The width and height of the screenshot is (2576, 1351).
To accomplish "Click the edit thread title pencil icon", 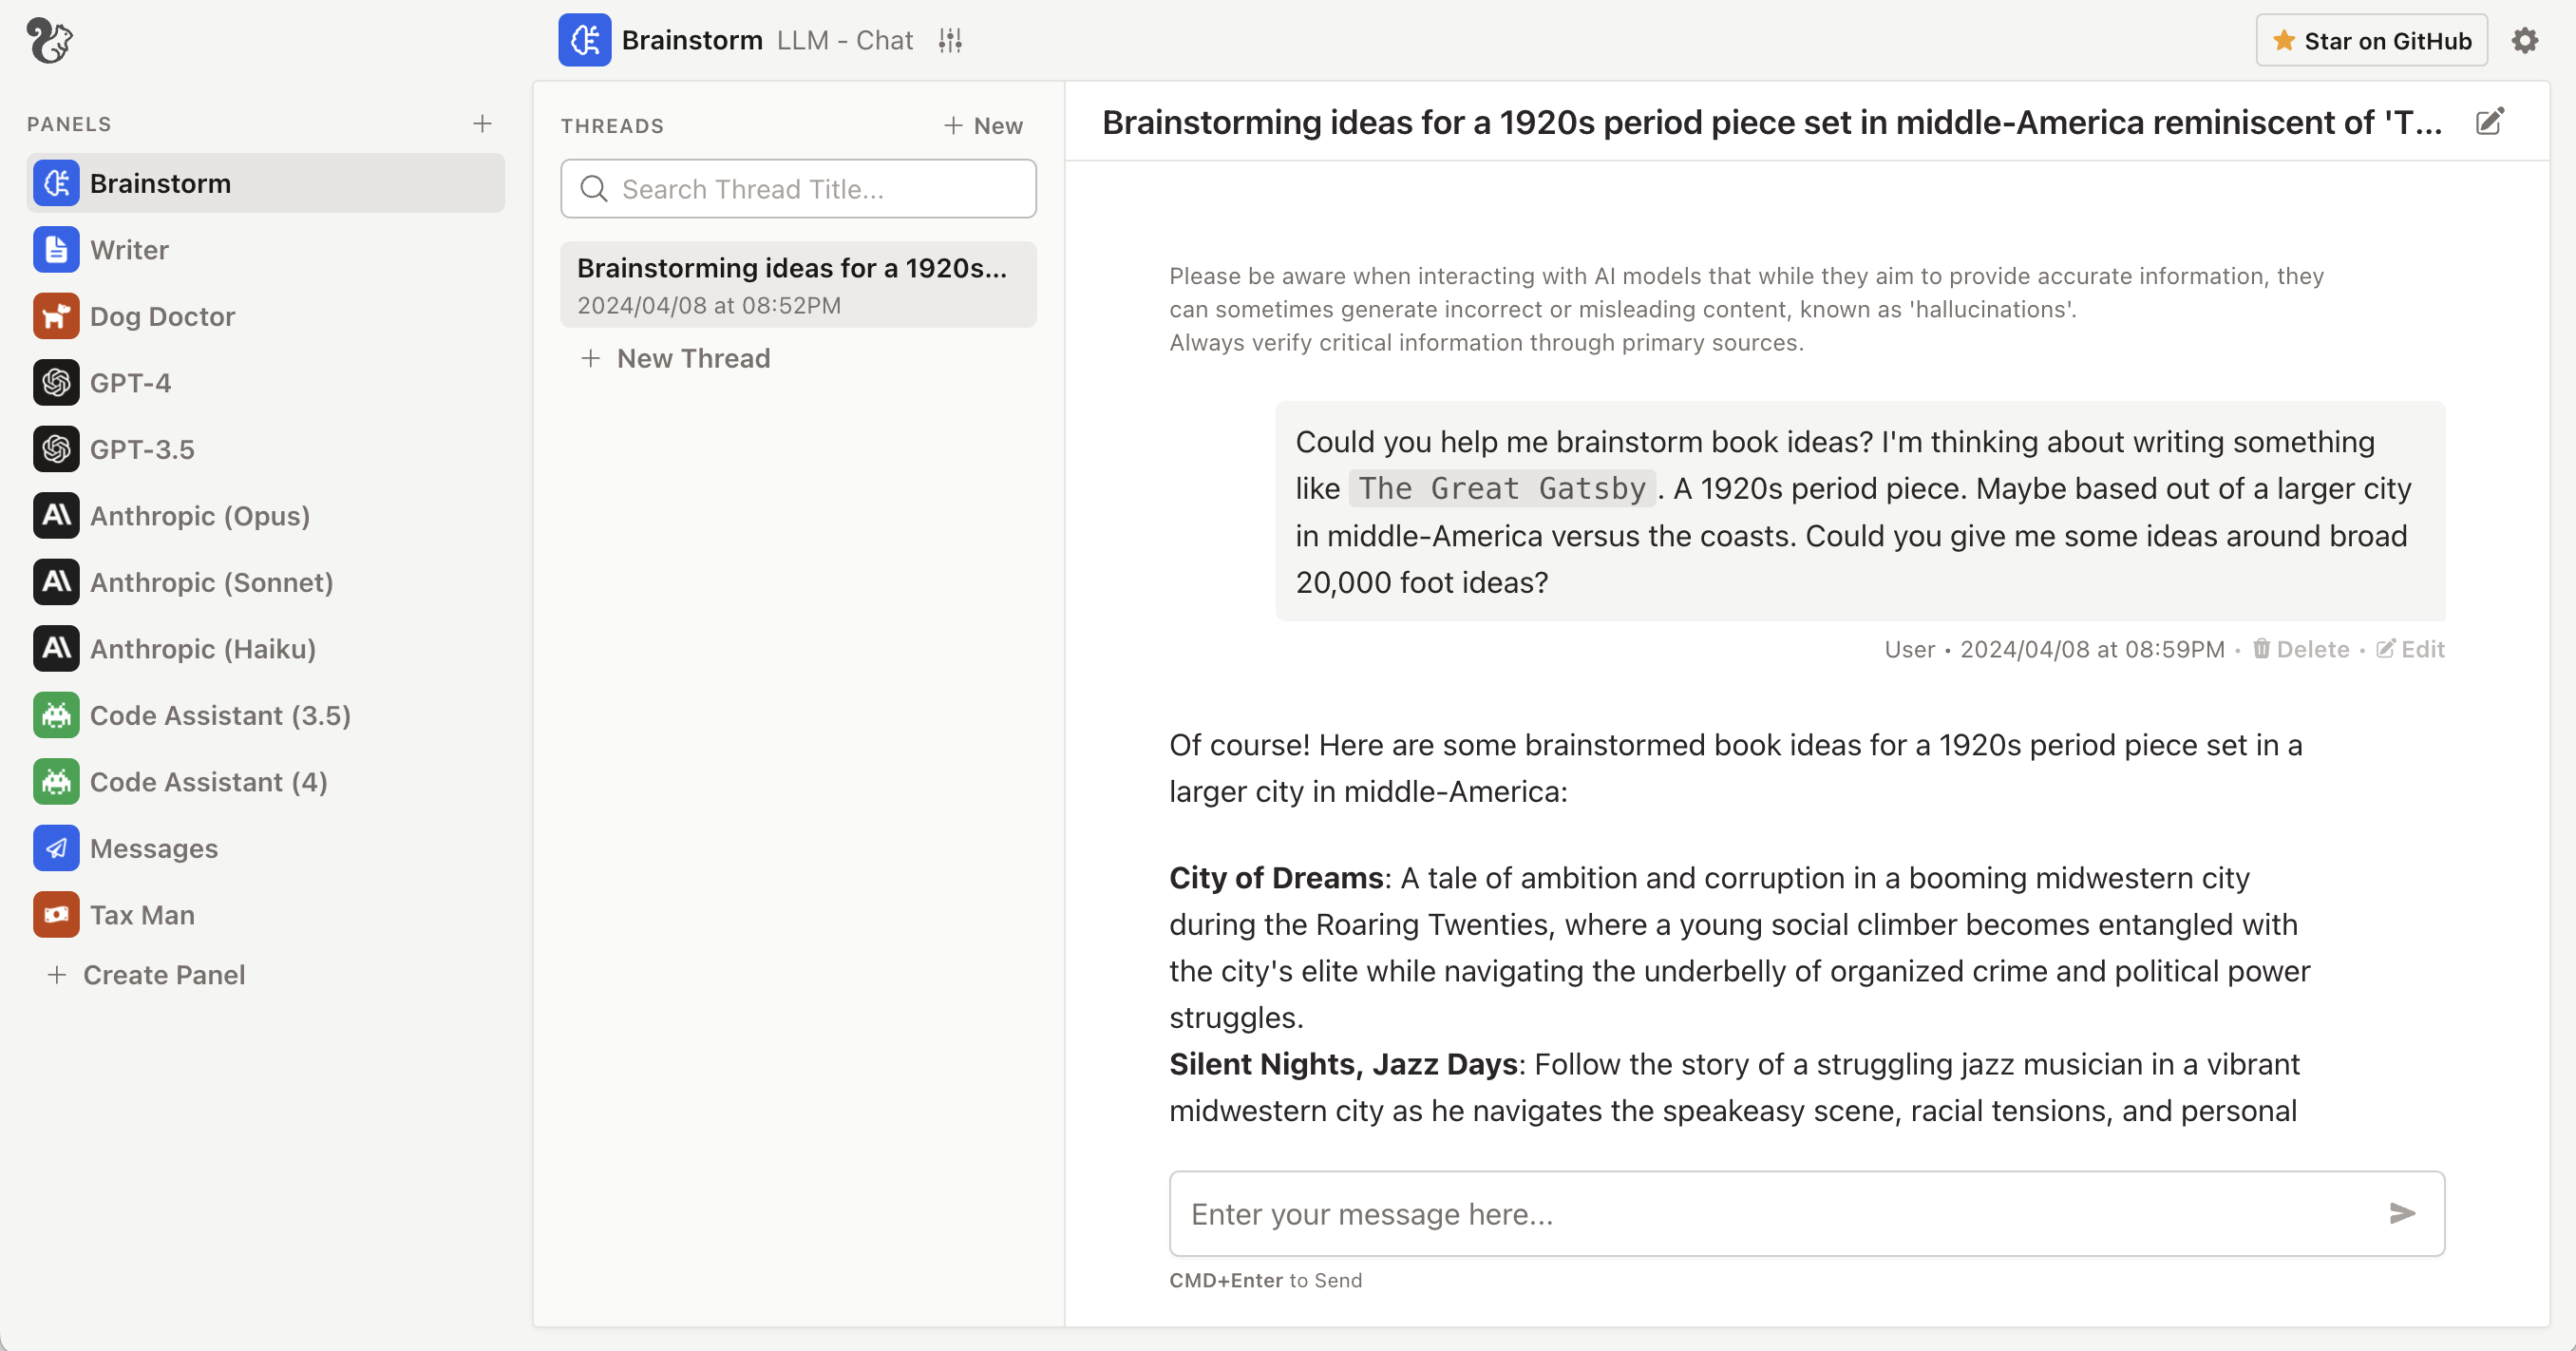I will [2489, 122].
